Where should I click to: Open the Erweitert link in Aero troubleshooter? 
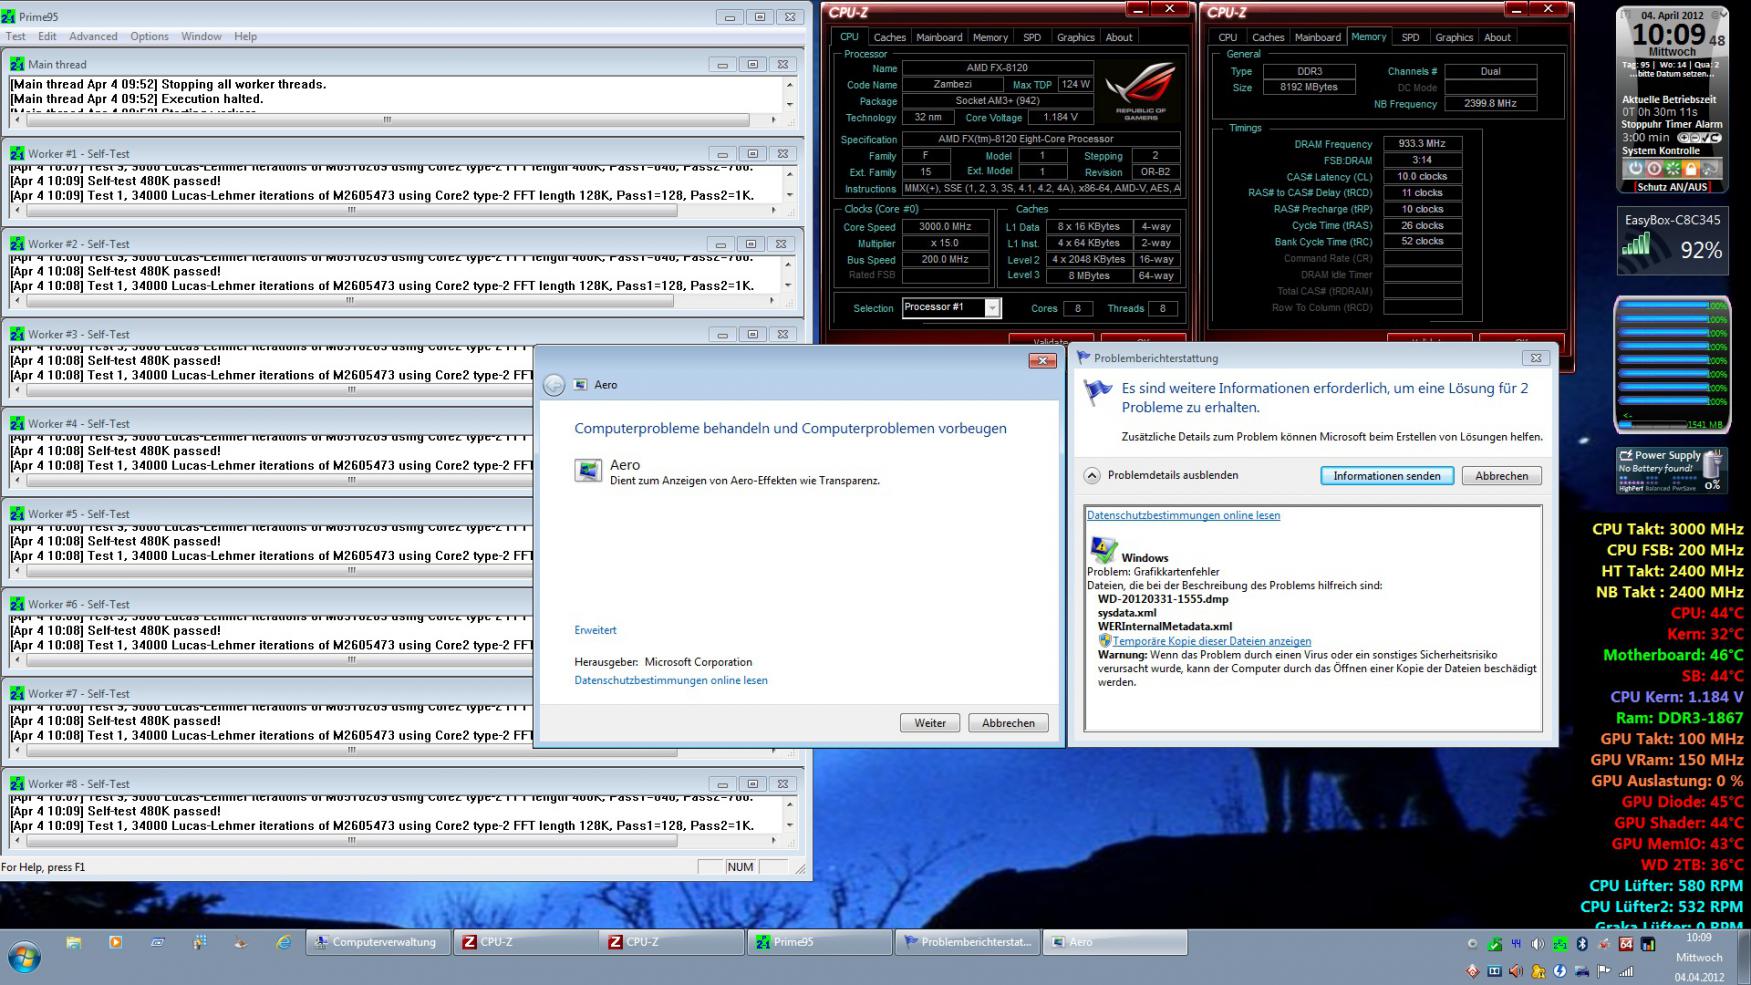coord(595,630)
